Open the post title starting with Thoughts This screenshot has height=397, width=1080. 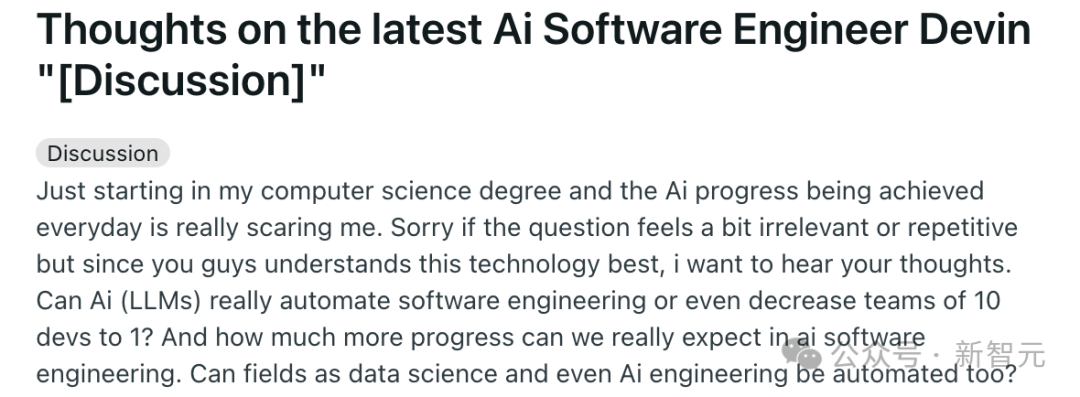pyautogui.click(x=533, y=55)
